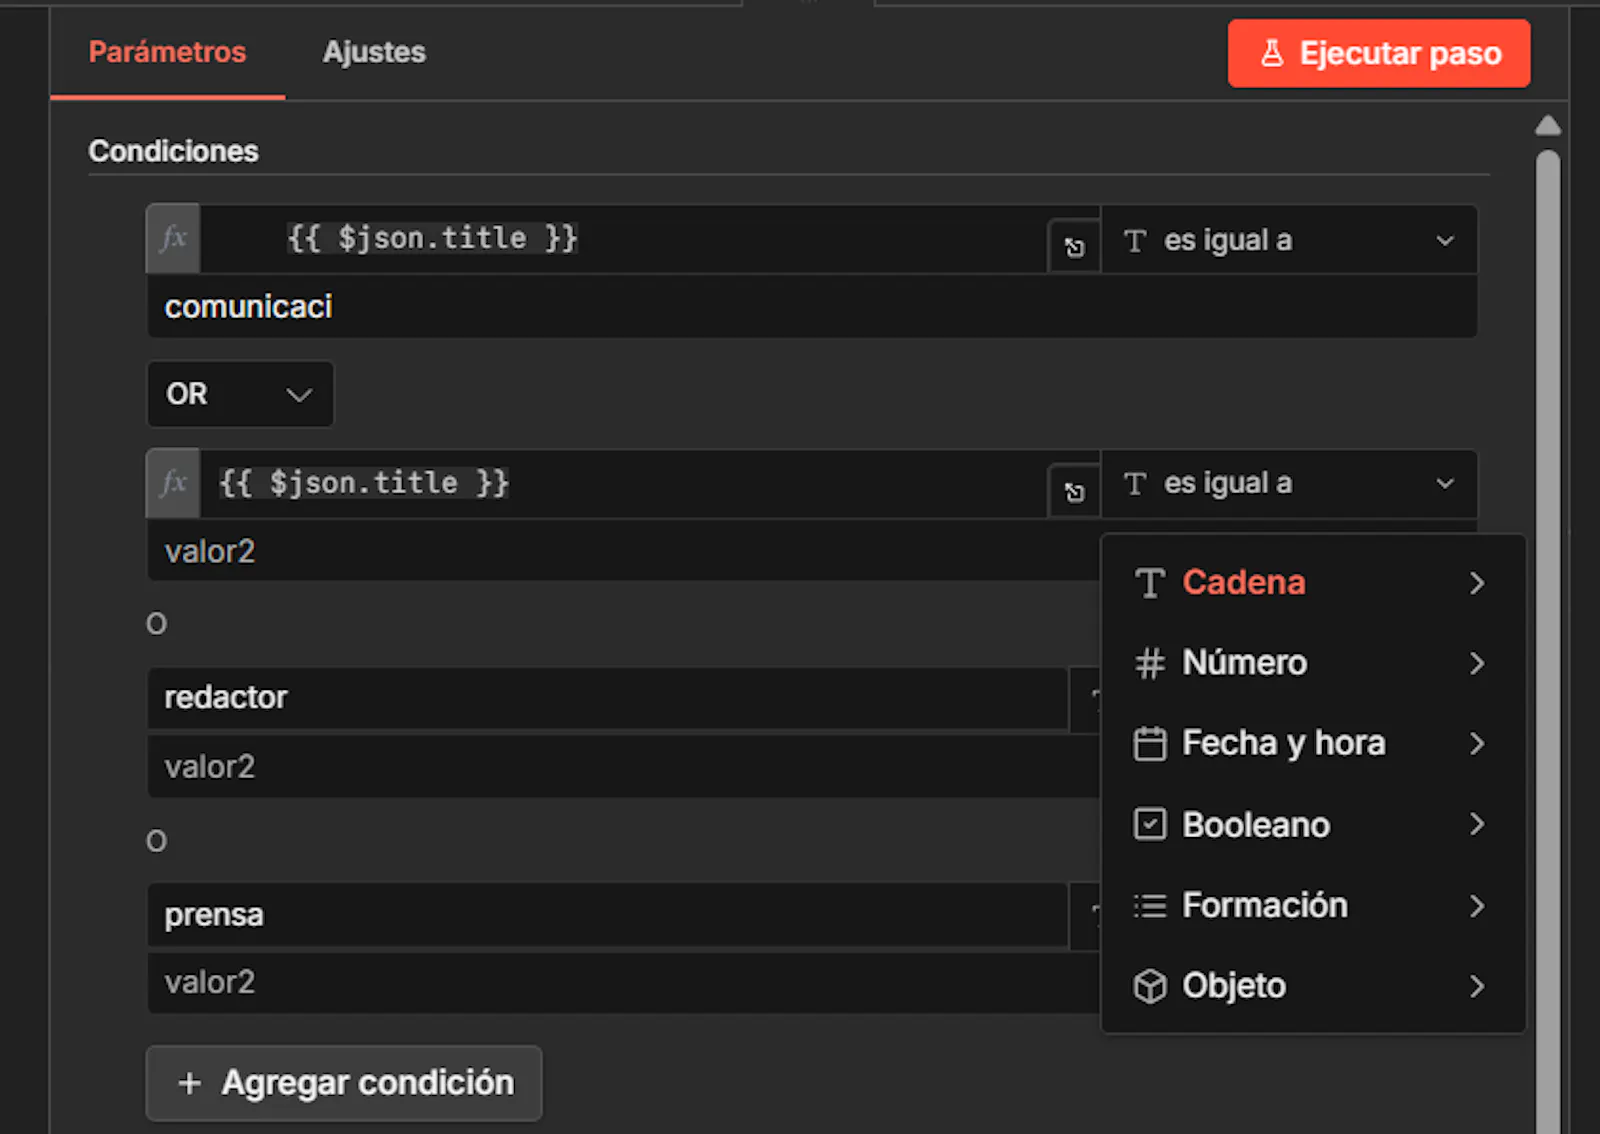Click the first {{ $json.title }} expression field

[623, 238]
